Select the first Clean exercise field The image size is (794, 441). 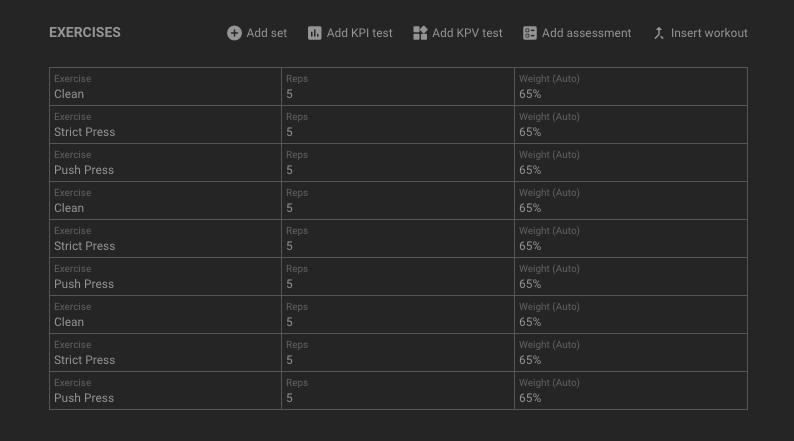(165, 87)
